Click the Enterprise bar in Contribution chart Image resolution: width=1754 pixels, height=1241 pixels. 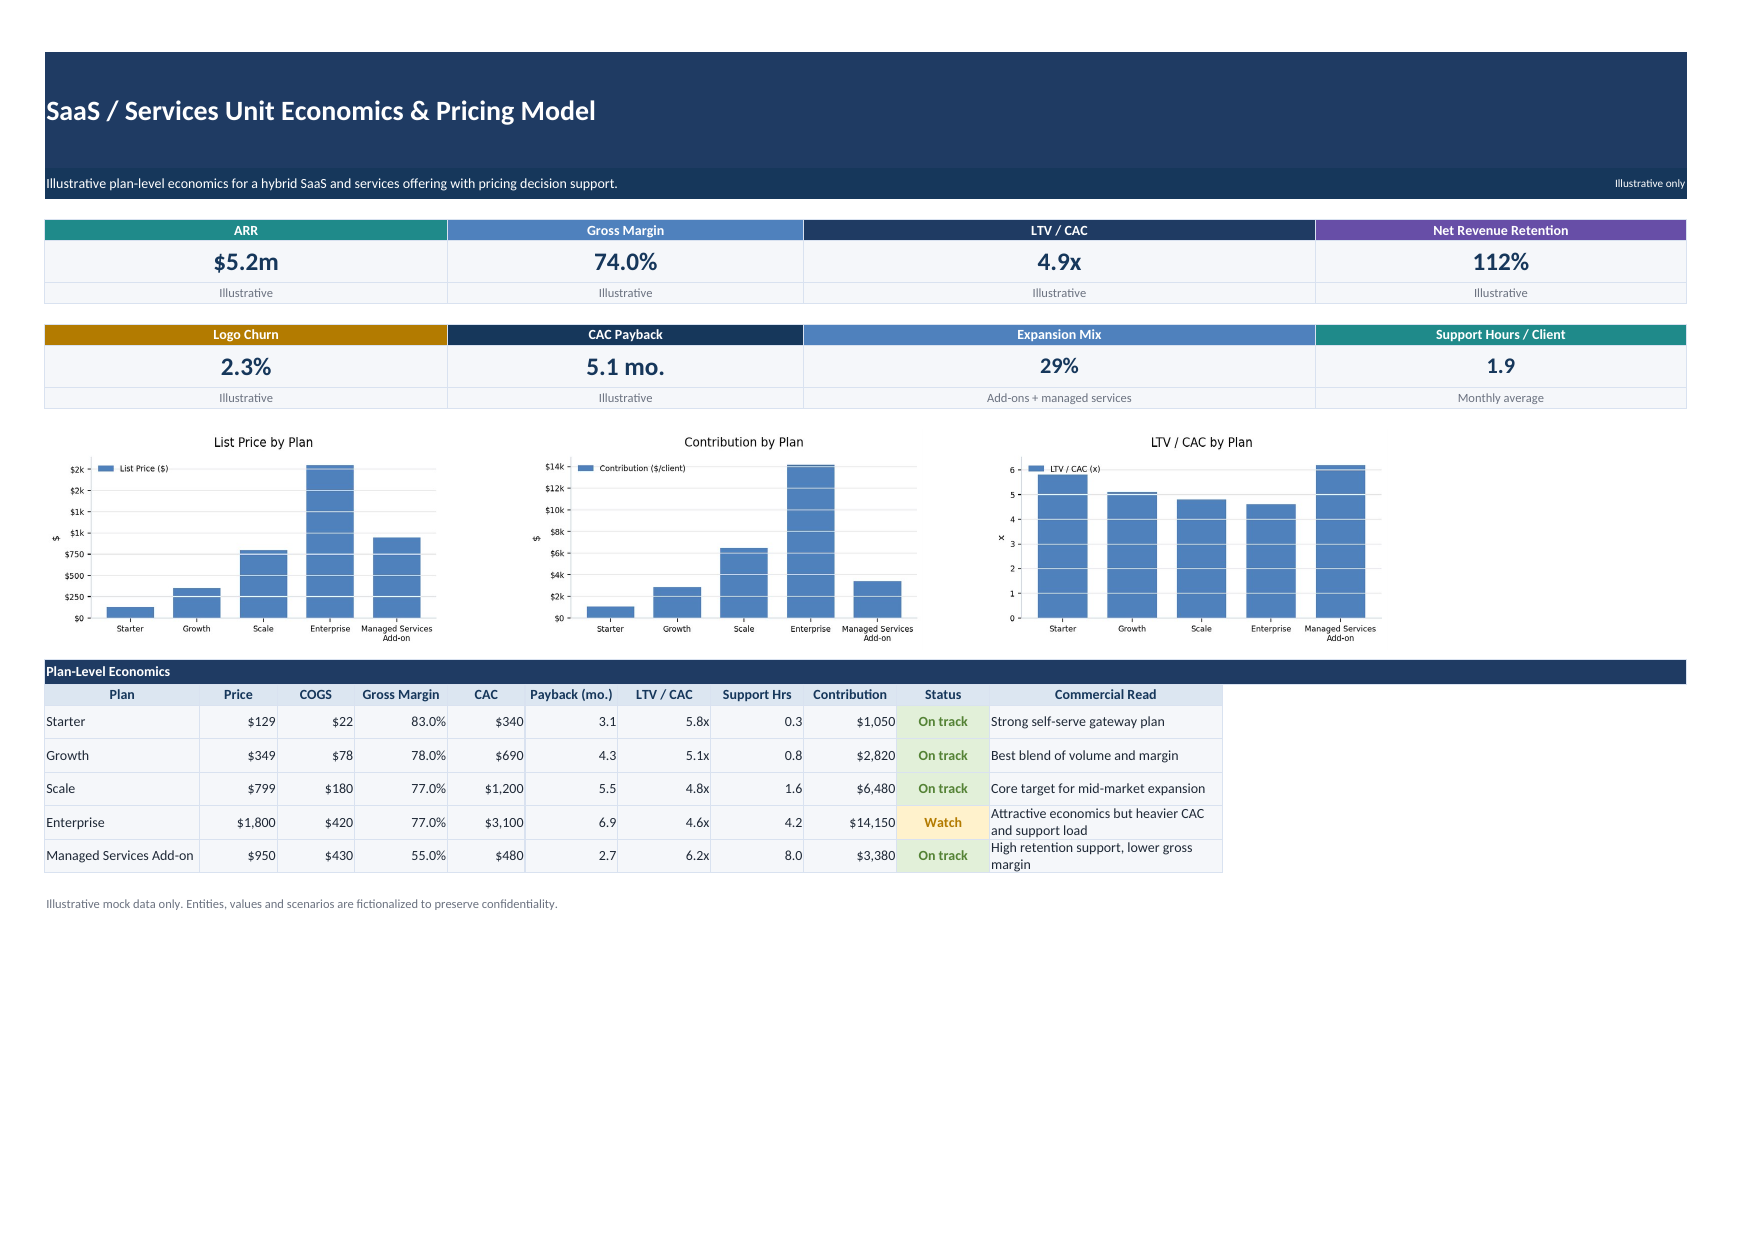(810, 541)
